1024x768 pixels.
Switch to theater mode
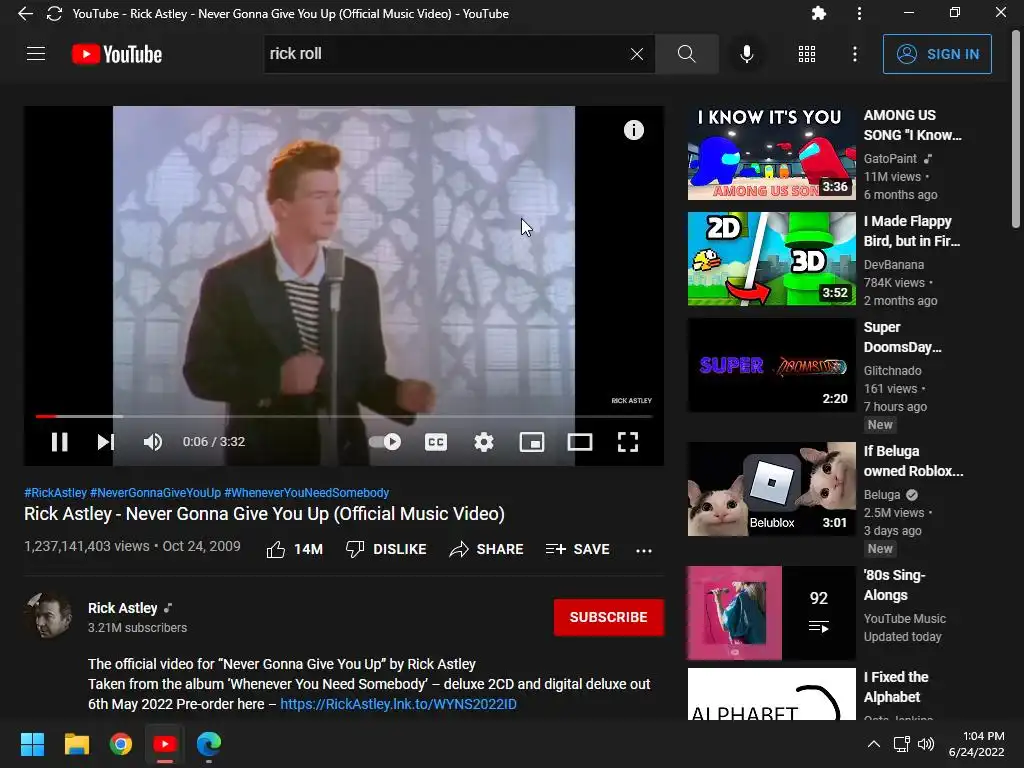pos(580,442)
